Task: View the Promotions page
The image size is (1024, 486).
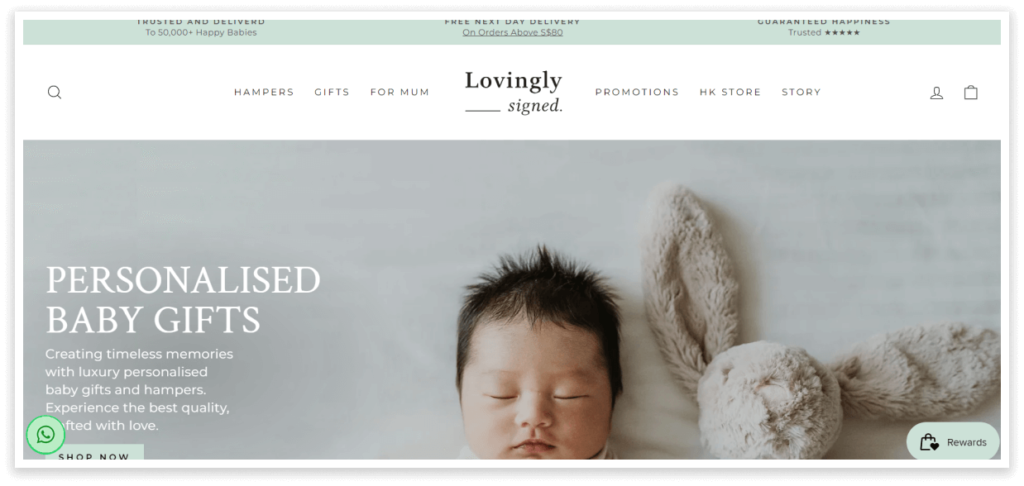Action: click(637, 92)
